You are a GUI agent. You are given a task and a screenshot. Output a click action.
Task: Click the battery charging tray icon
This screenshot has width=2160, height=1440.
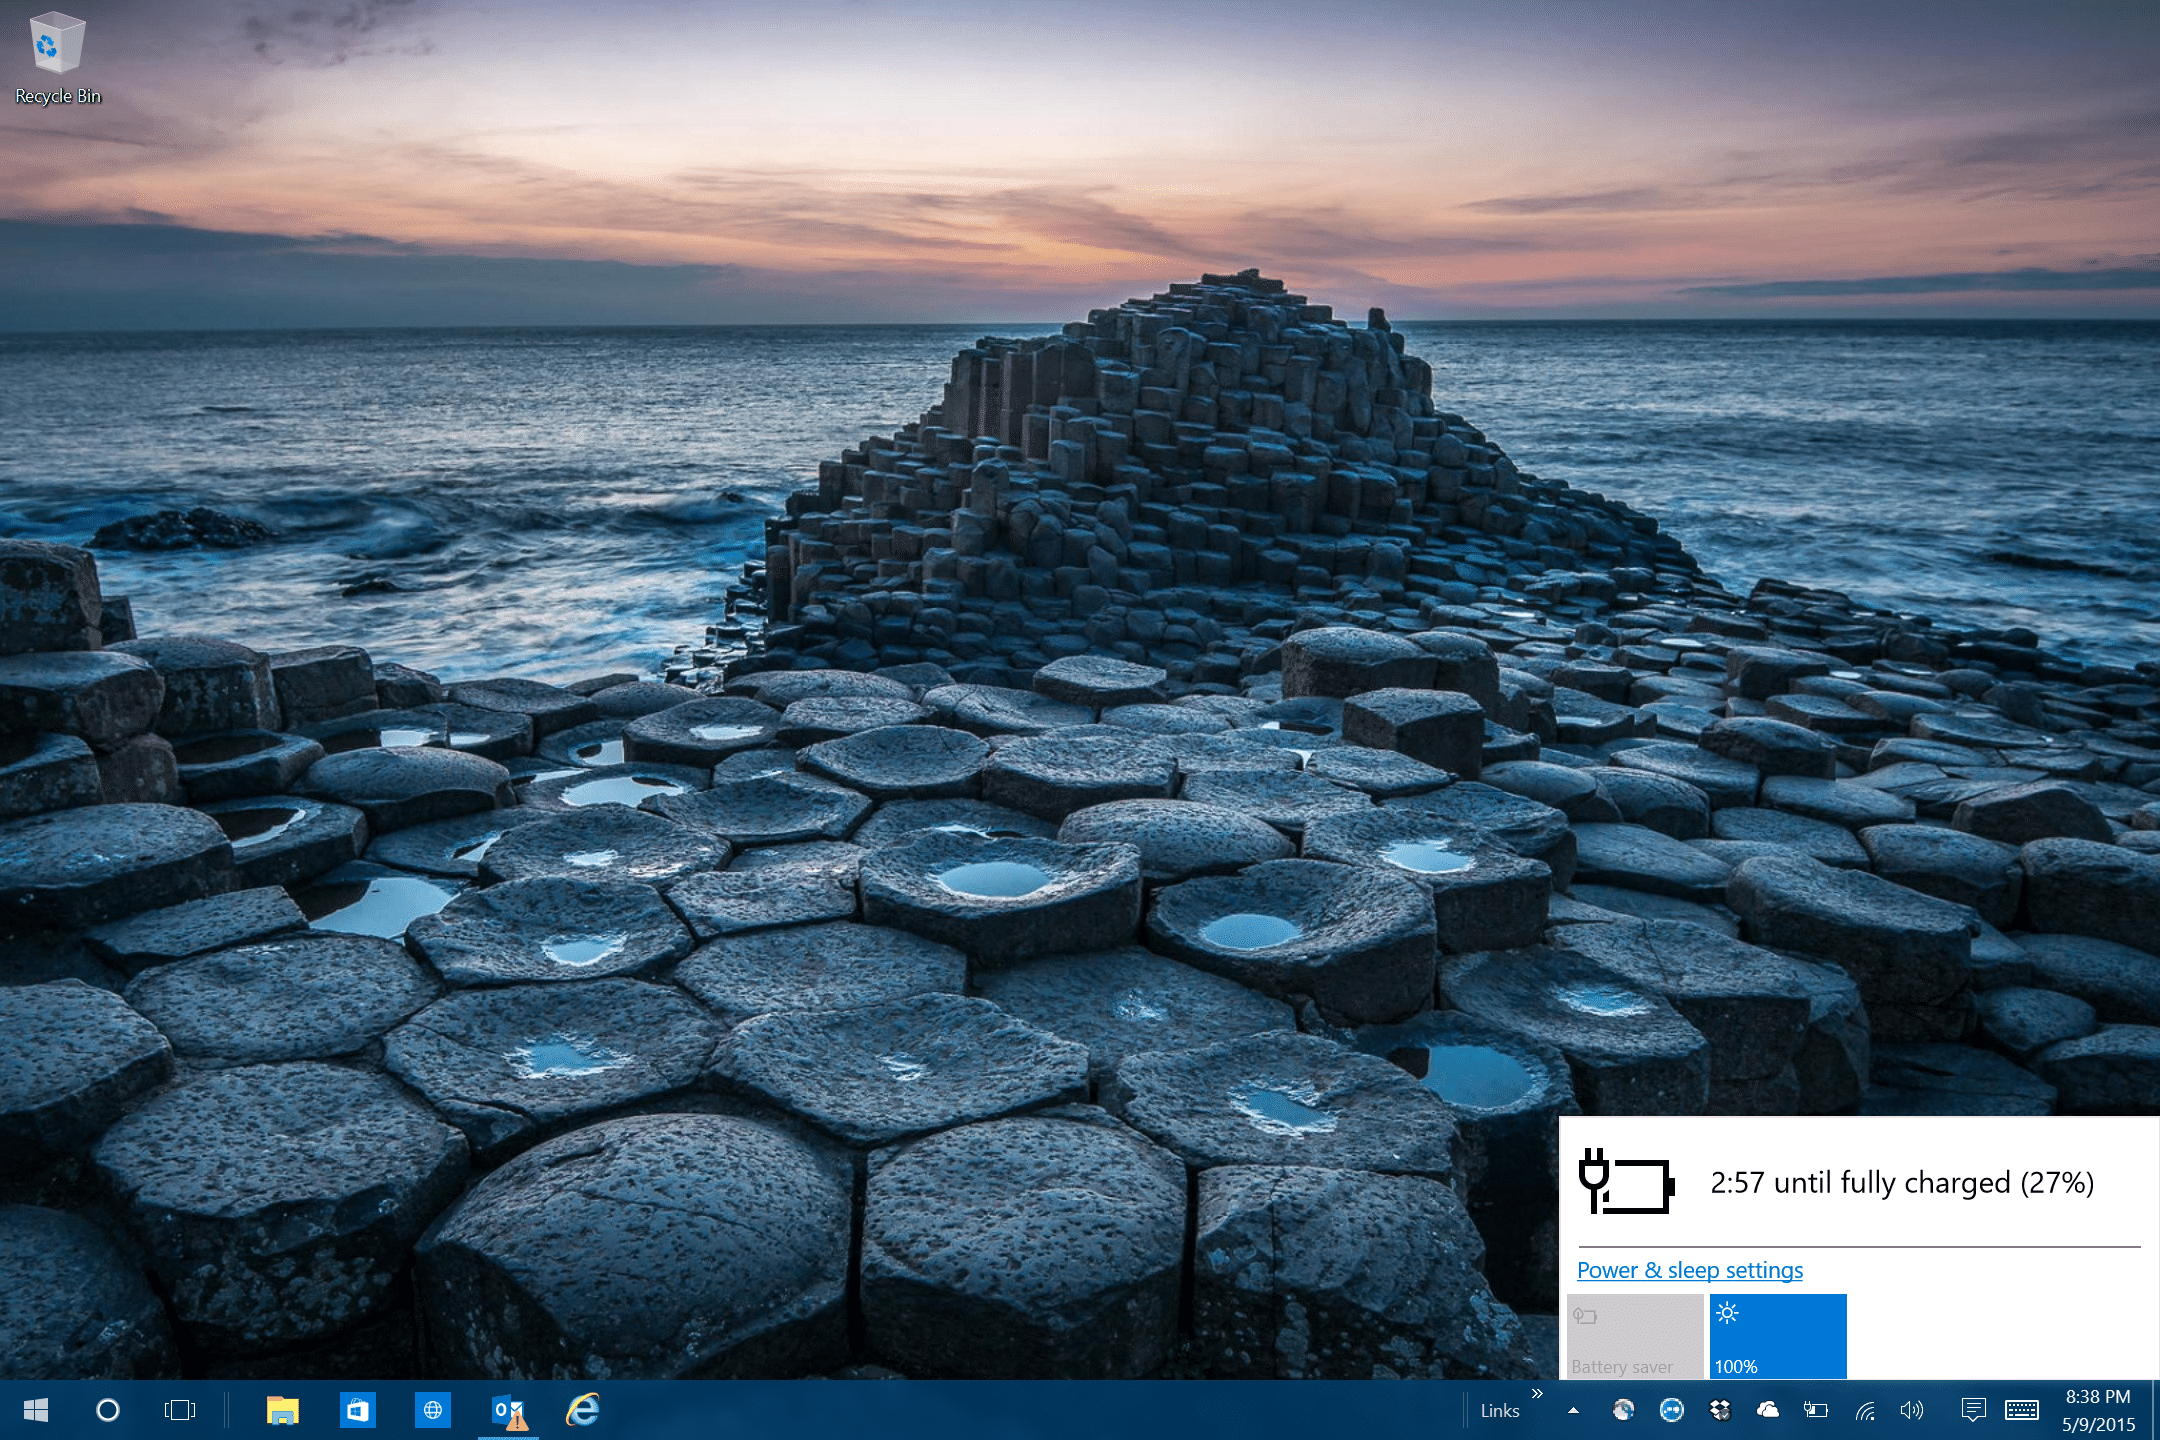point(1816,1410)
